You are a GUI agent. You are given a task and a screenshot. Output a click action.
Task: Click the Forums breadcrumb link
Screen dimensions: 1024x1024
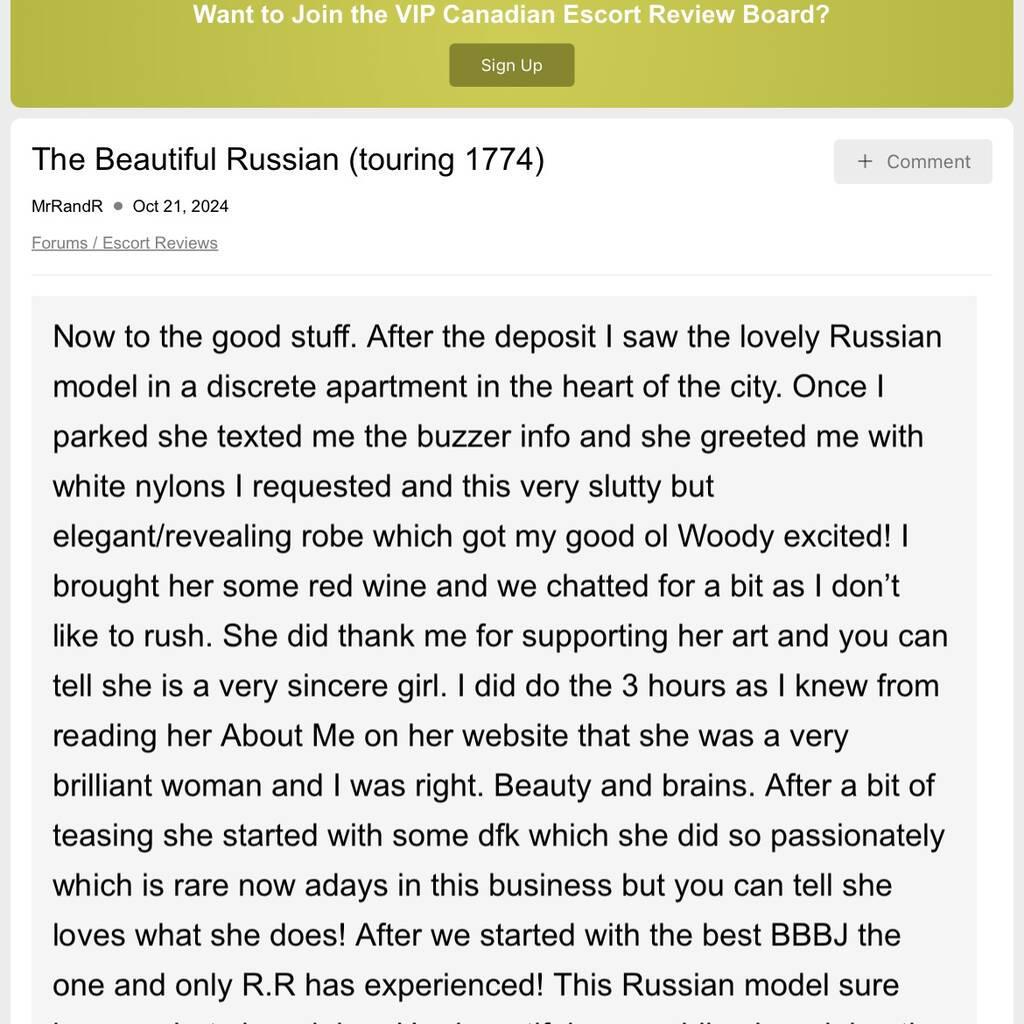coord(59,243)
